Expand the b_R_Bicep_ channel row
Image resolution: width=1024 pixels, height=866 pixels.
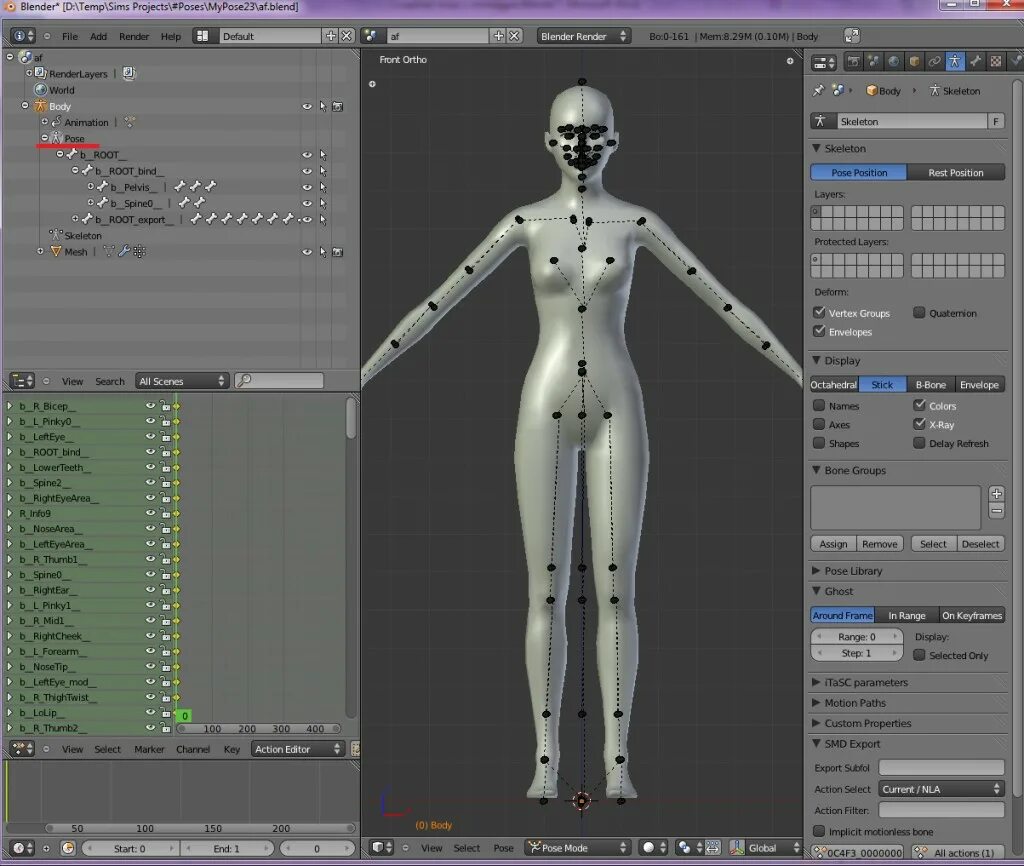(9, 406)
